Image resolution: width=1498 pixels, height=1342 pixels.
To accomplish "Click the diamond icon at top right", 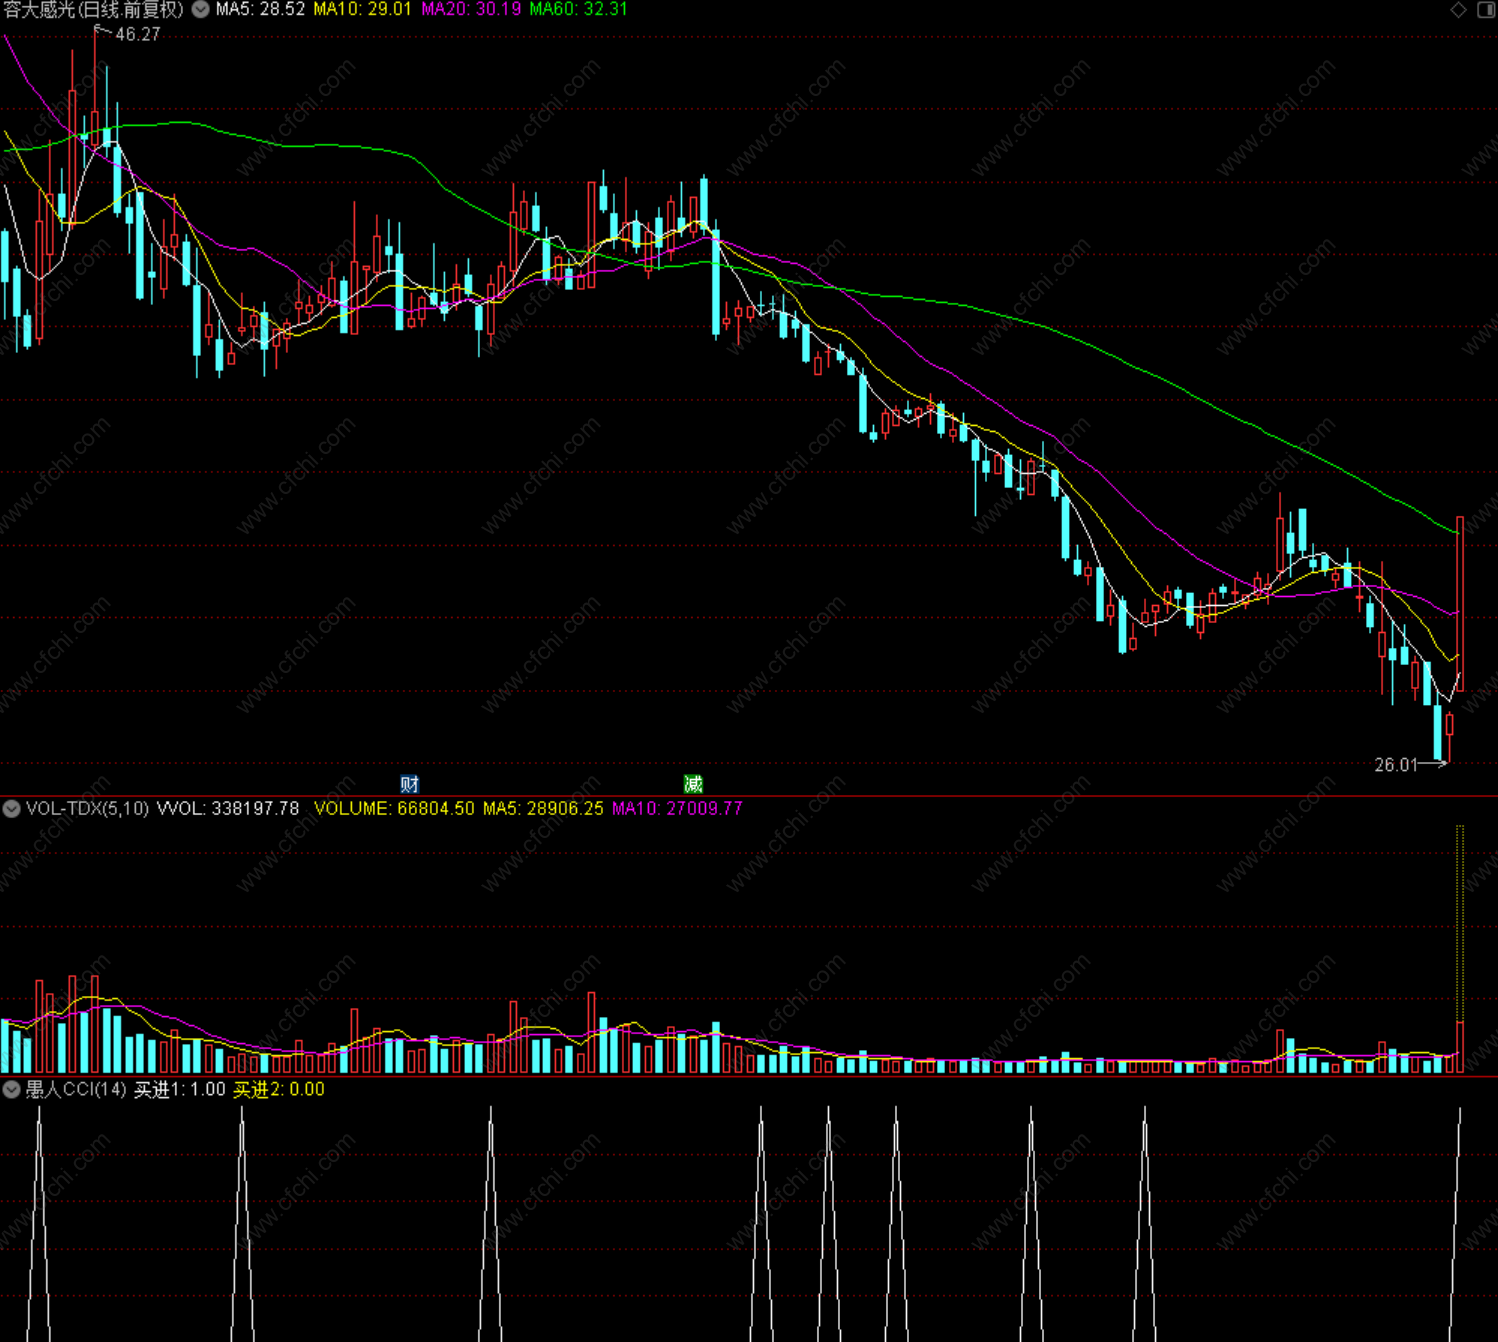I will [x=1458, y=10].
